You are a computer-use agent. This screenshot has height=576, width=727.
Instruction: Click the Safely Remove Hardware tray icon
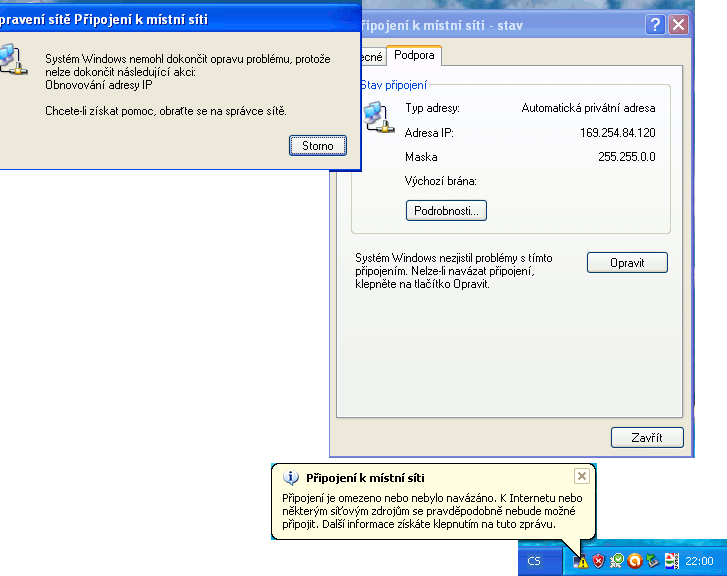651,561
